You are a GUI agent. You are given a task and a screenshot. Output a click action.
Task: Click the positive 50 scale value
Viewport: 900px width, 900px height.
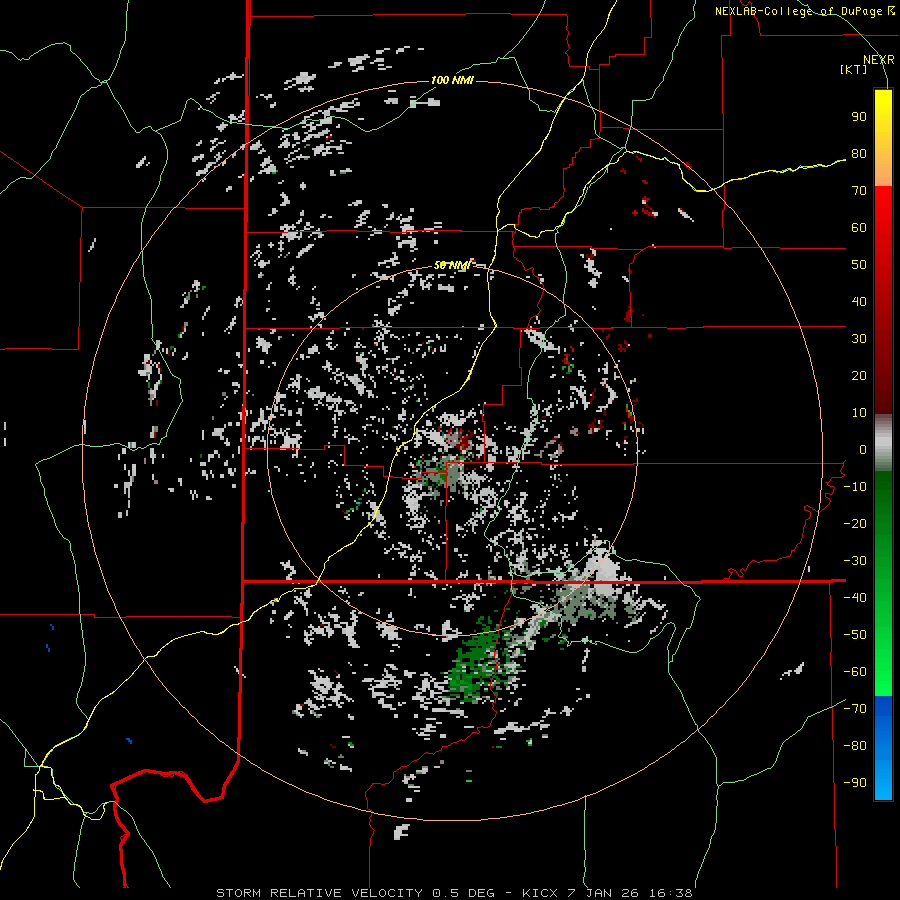859,265
